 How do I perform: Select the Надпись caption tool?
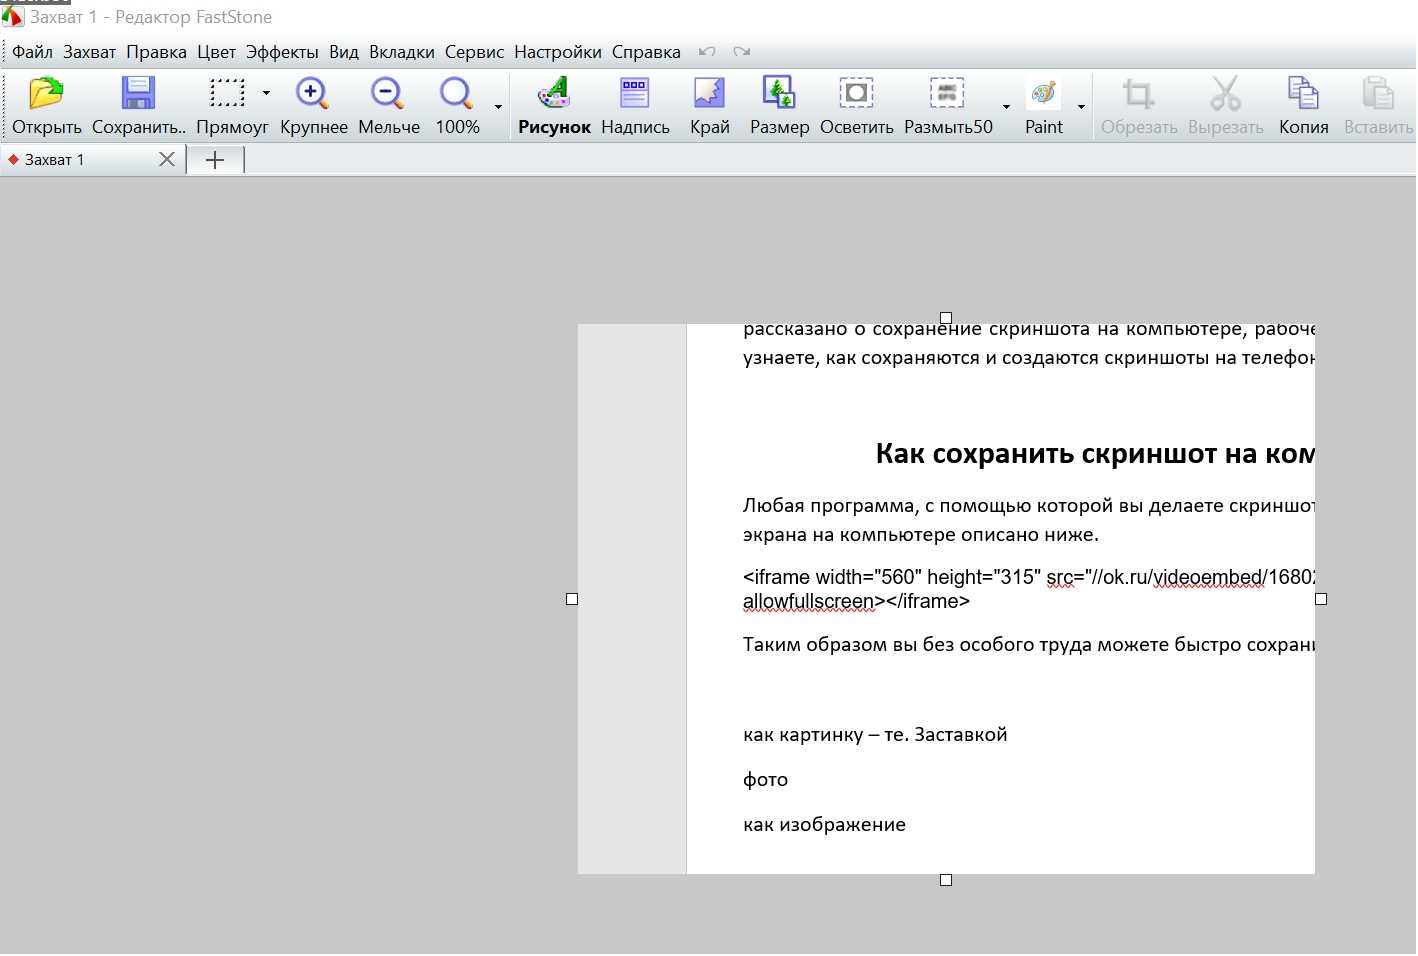[634, 94]
